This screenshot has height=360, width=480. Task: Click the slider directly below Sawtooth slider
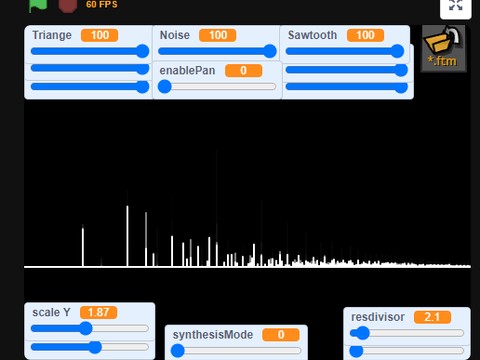pos(347,70)
